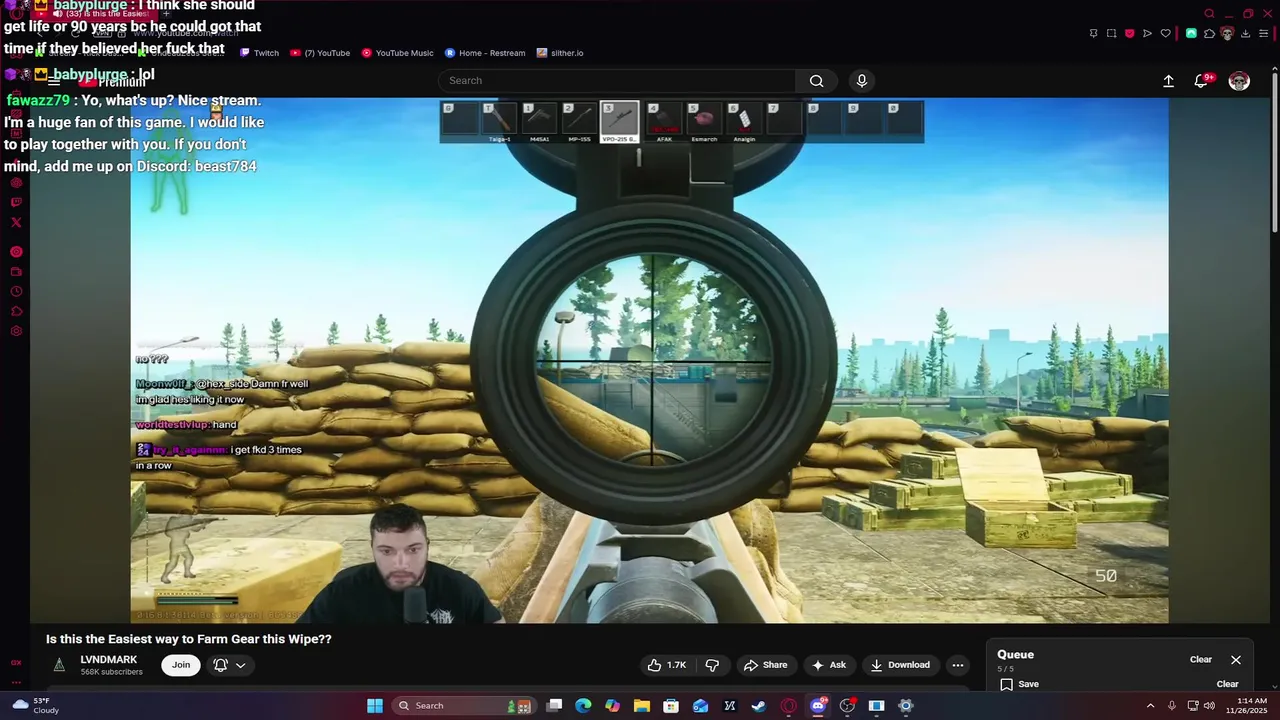Click the X (Twitter) icon in Opera sidebar
This screenshot has width=1280, height=720.
[16, 222]
